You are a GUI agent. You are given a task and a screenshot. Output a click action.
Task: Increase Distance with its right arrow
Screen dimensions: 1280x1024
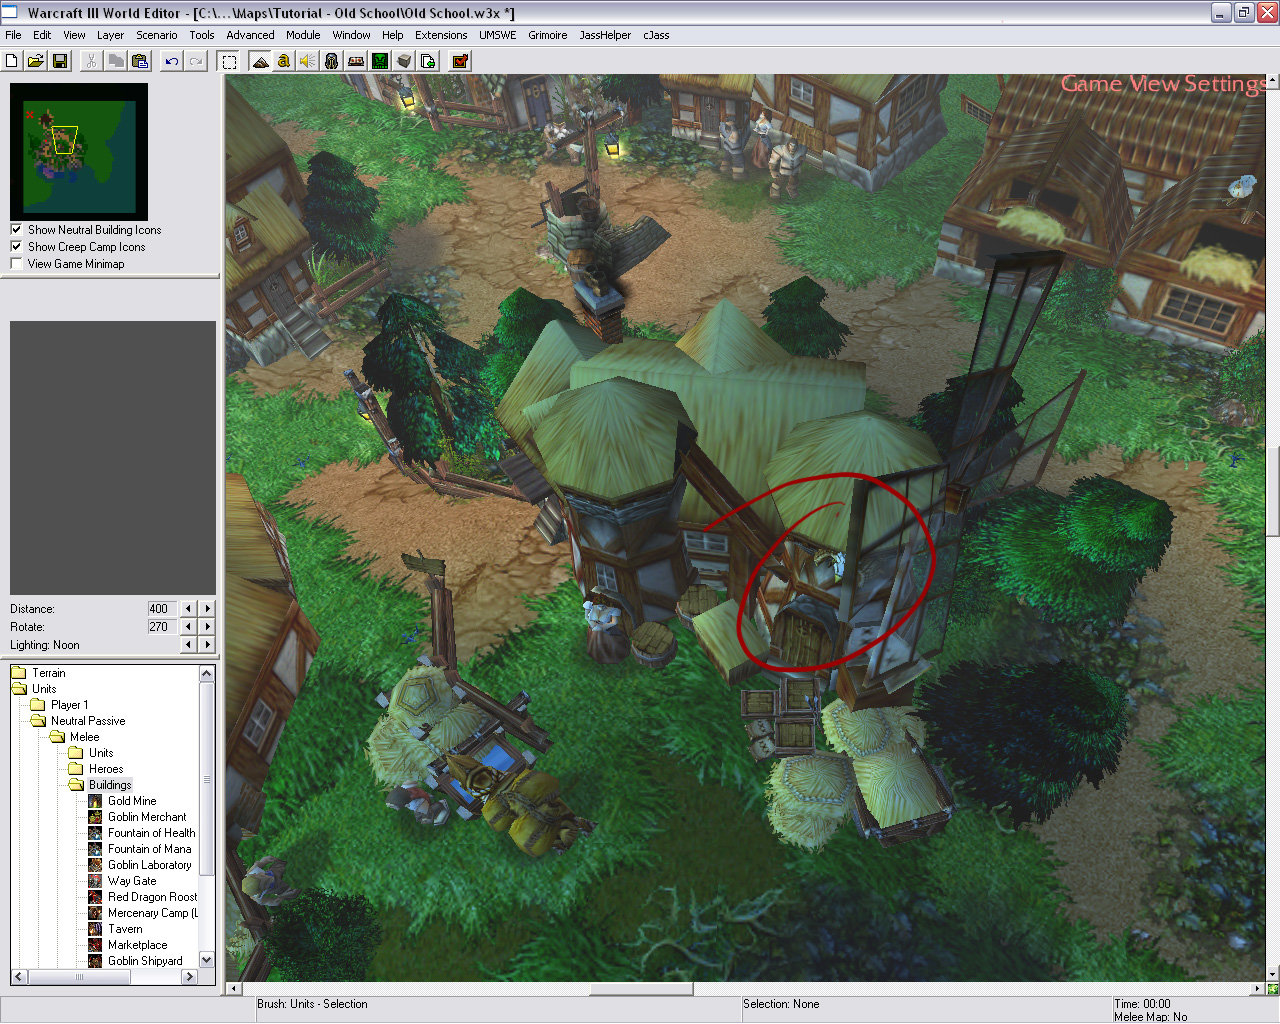(207, 609)
